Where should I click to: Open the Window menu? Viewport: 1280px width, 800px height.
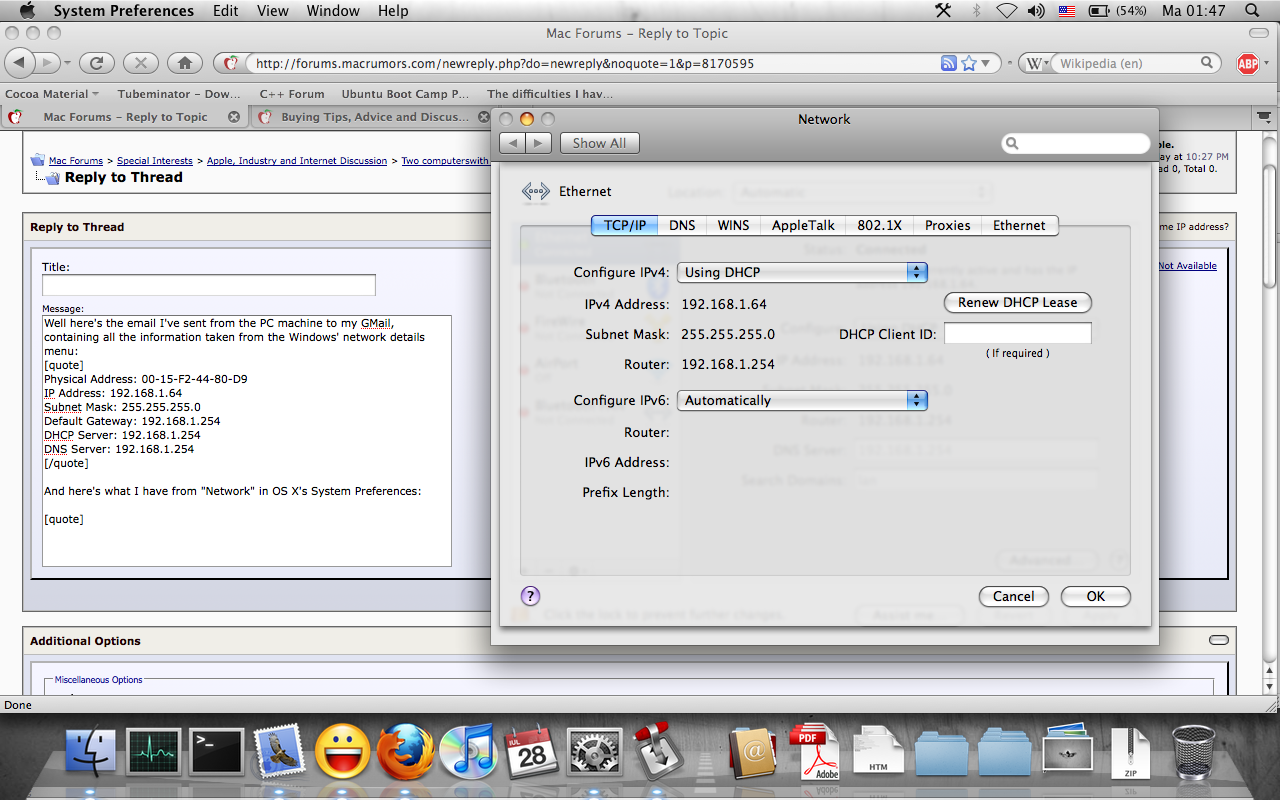(x=333, y=11)
